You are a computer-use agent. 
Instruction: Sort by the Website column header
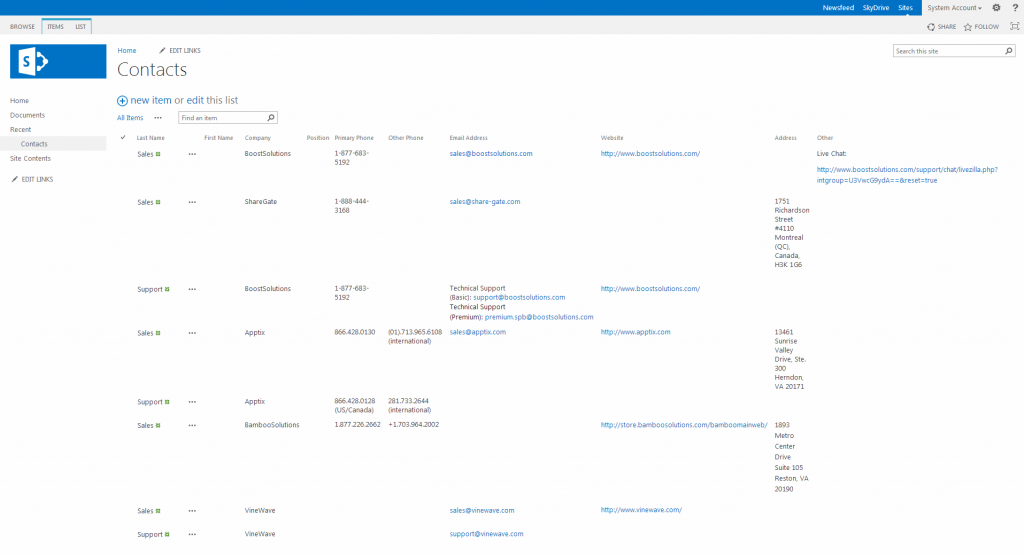[x=612, y=138]
